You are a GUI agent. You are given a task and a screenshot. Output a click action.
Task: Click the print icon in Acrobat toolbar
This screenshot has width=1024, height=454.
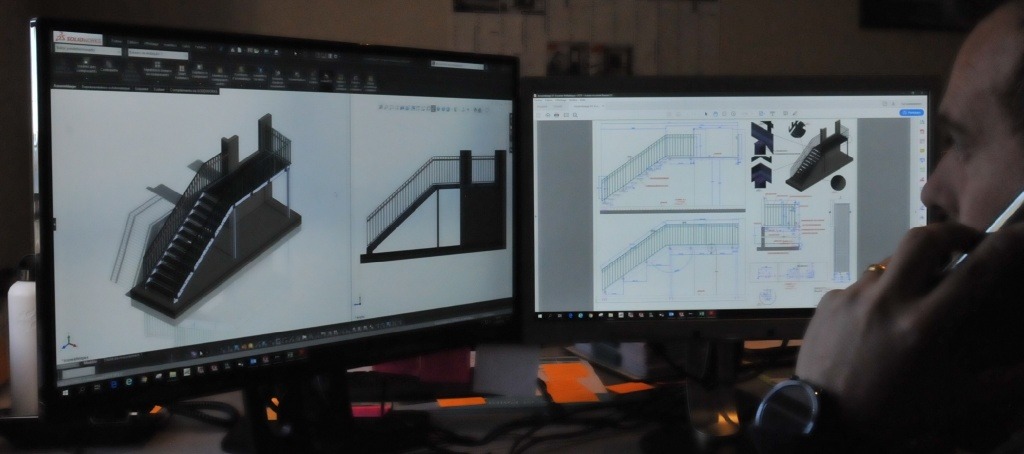click(556, 115)
